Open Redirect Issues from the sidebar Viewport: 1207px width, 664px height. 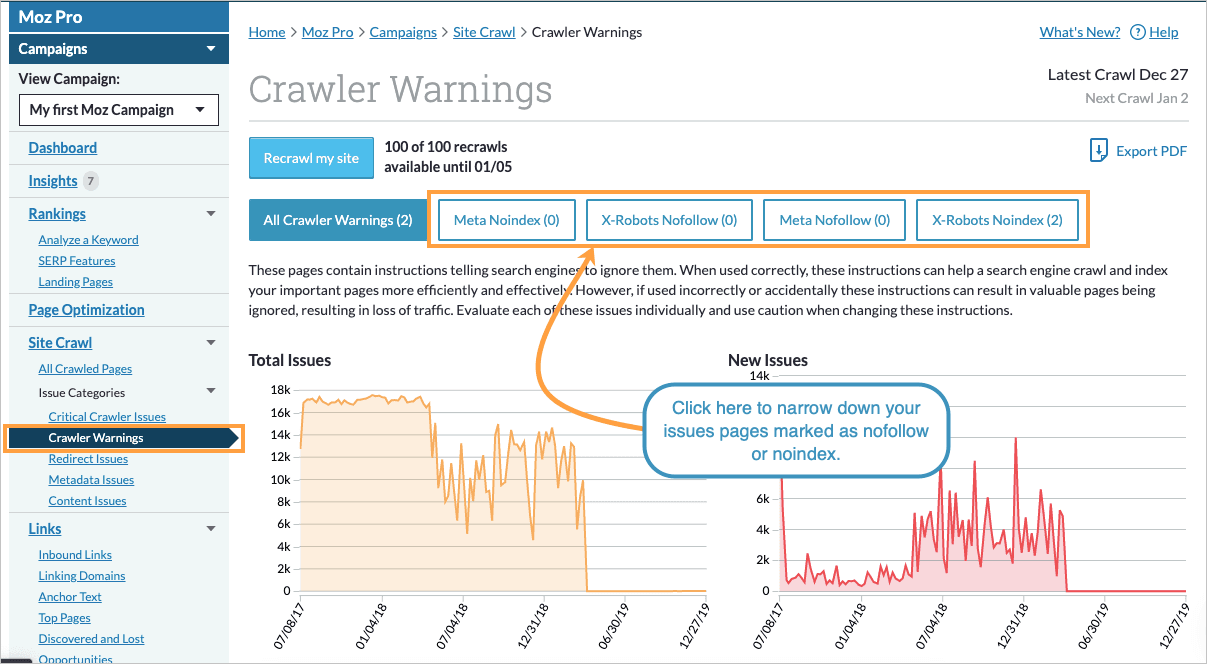click(90, 458)
